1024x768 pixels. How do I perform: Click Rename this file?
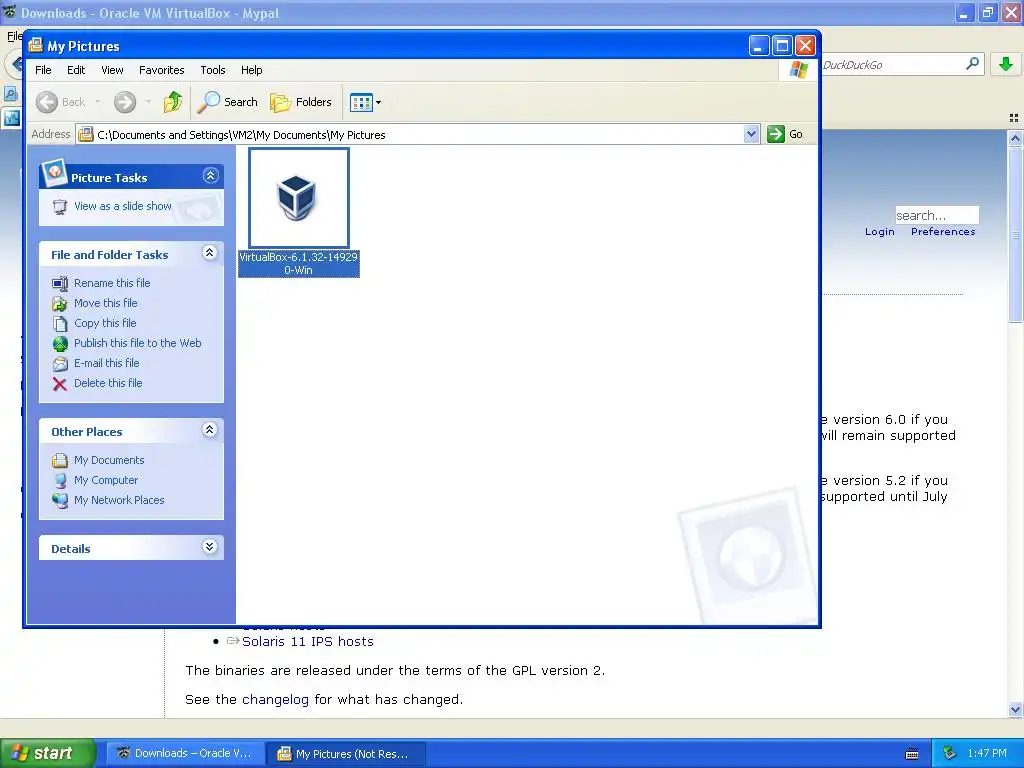click(x=112, y=283)
